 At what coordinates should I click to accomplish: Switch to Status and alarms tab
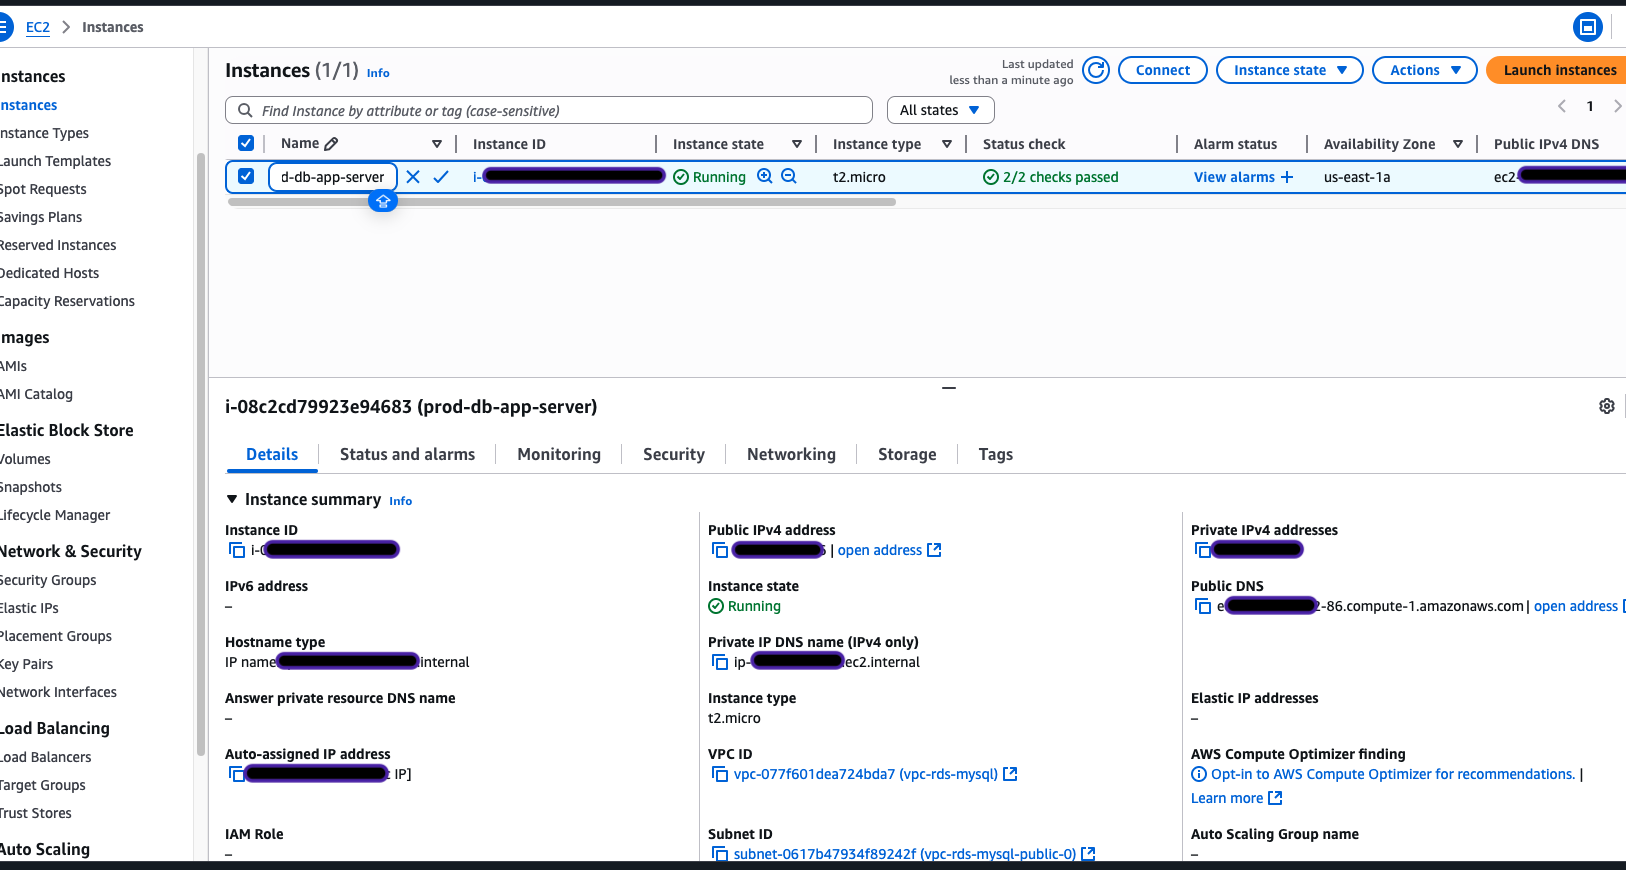coord(408,454)
